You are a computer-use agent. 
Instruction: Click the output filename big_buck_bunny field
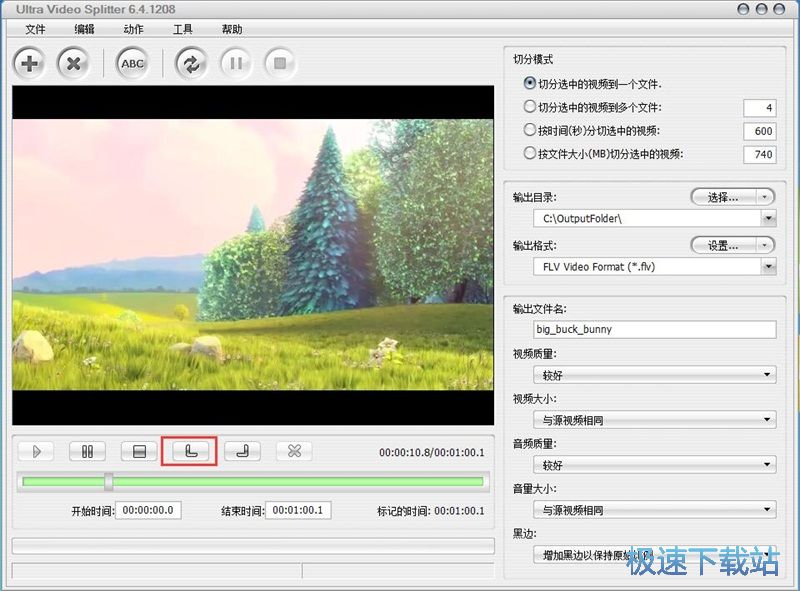(x=655, y=330)
